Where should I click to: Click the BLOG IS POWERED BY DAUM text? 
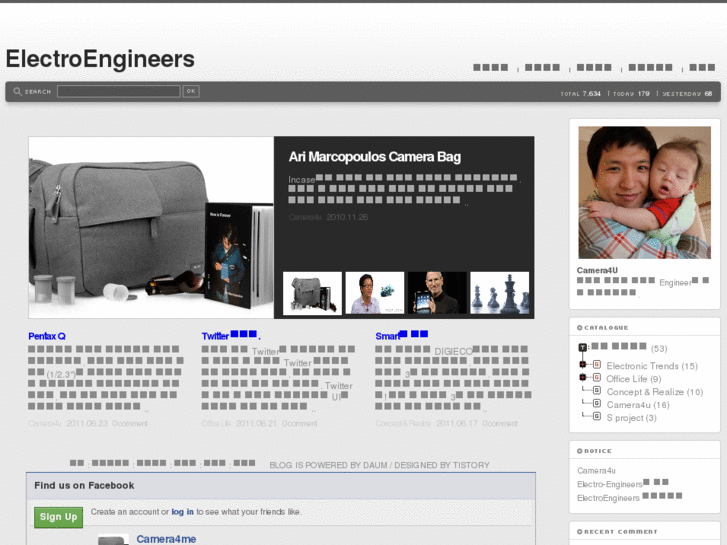coord(328,465)
